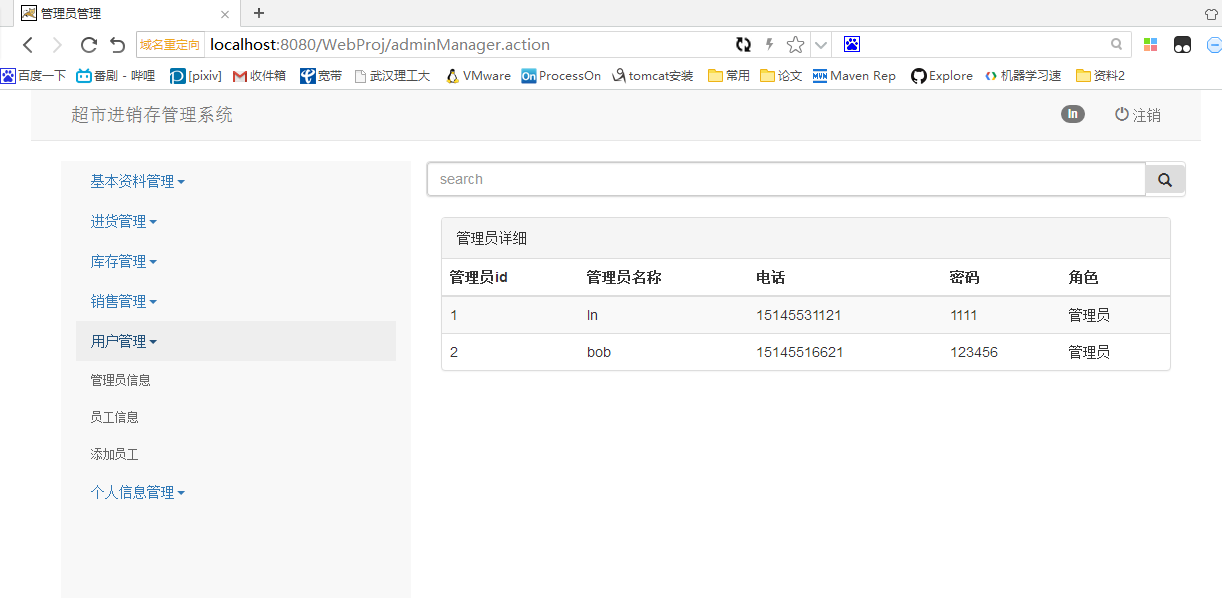Open the 员工信息 submenu item
The width and height of the screenshot is (1222, 598).
click(114, 417)
